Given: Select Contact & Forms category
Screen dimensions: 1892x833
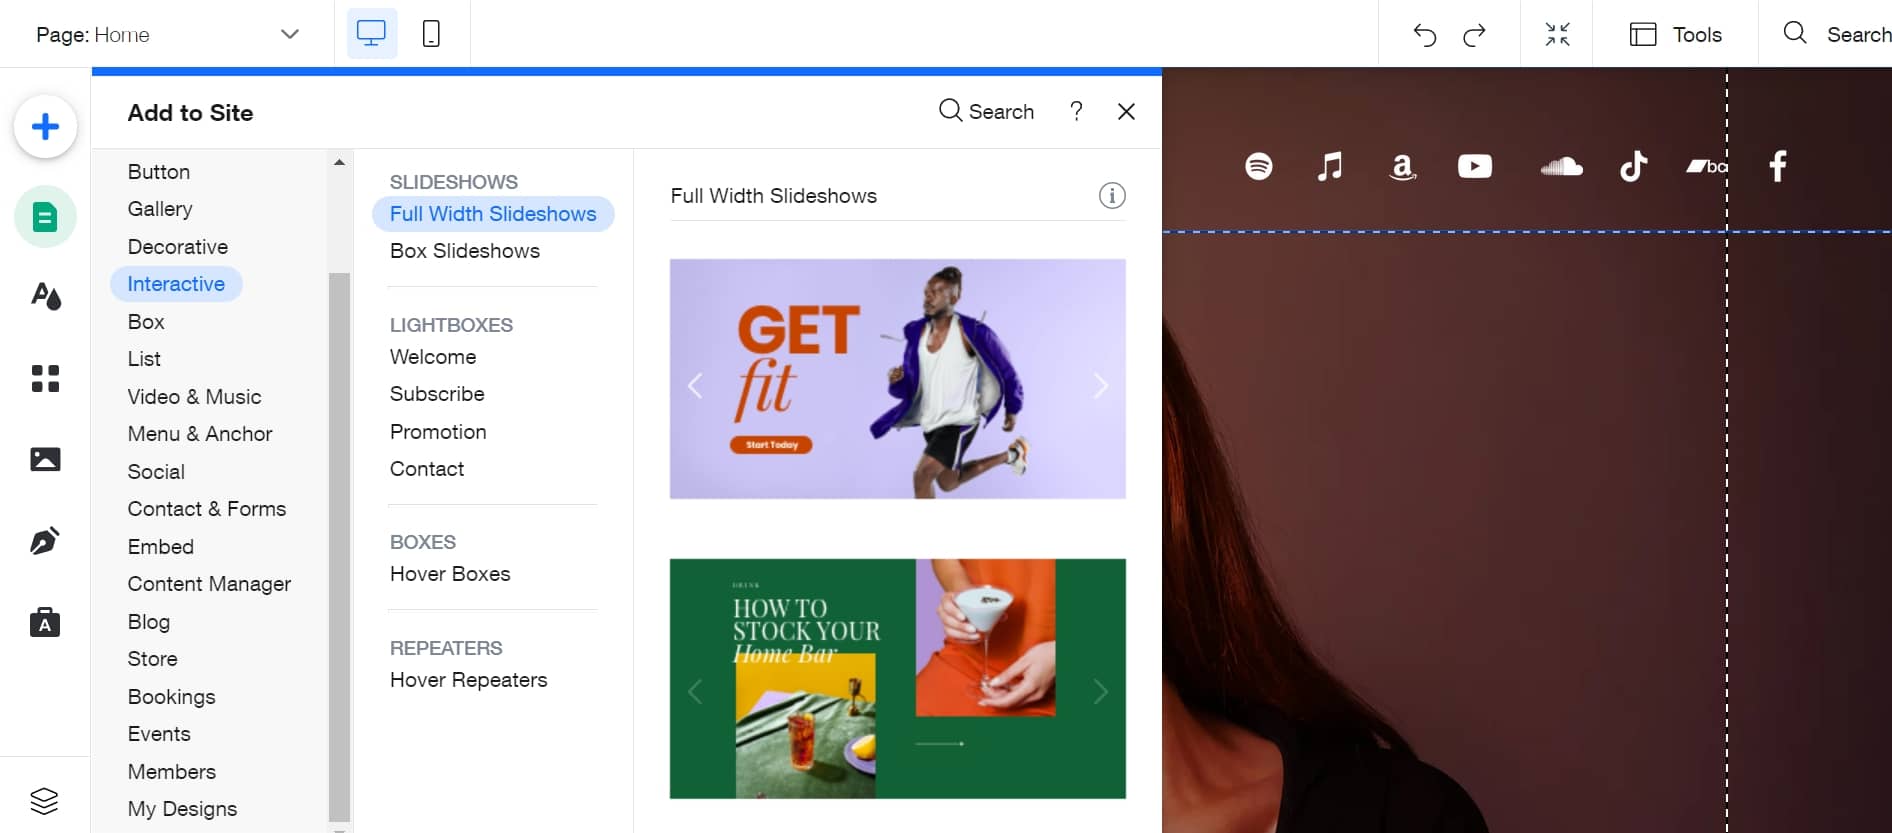Looking at the screenshot, I should (207, 509).
